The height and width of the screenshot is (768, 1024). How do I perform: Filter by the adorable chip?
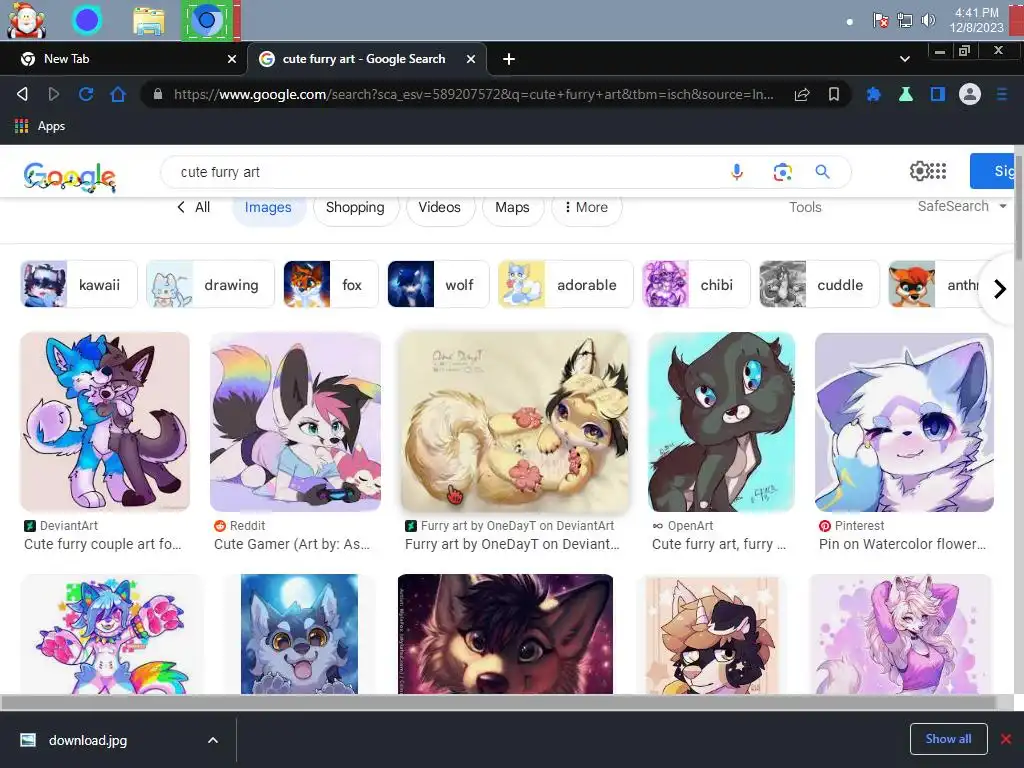click(566, 284)
